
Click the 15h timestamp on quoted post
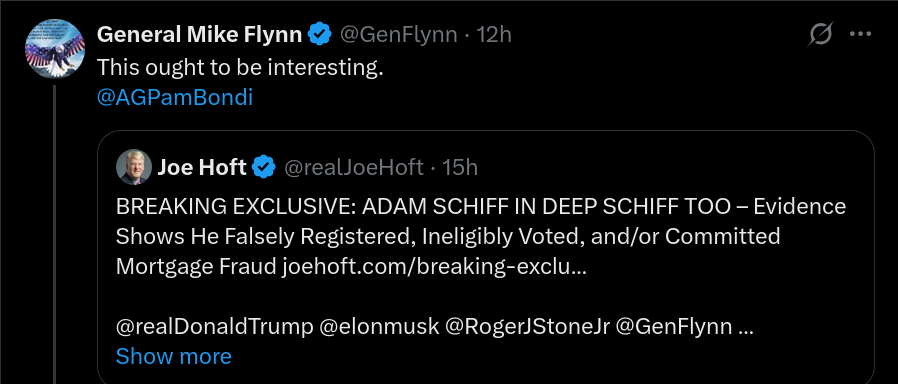[x=460, y=168]
